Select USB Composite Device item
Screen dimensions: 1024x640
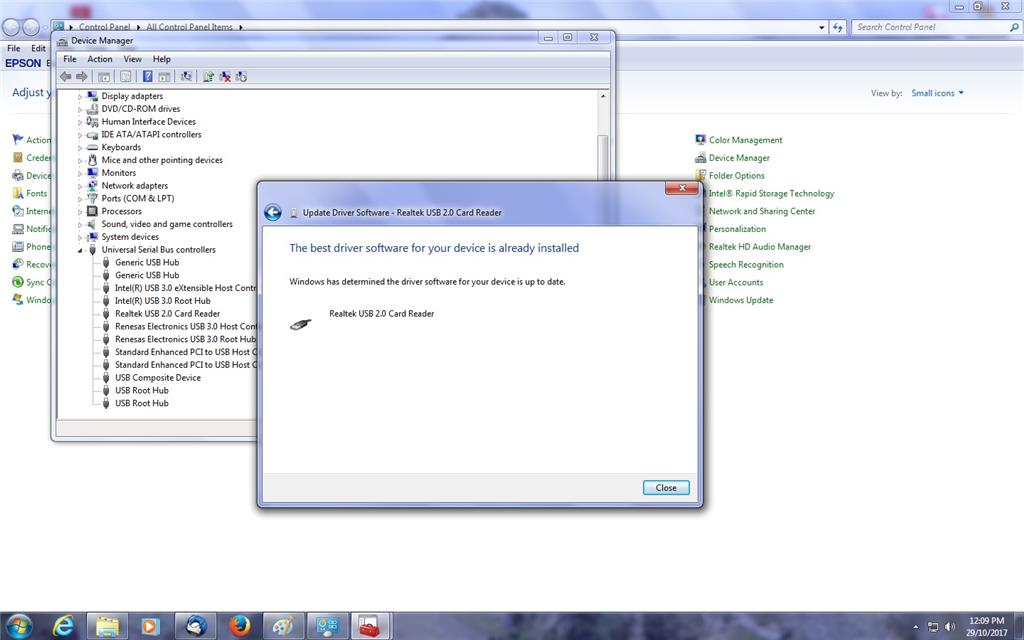(158, 377)
